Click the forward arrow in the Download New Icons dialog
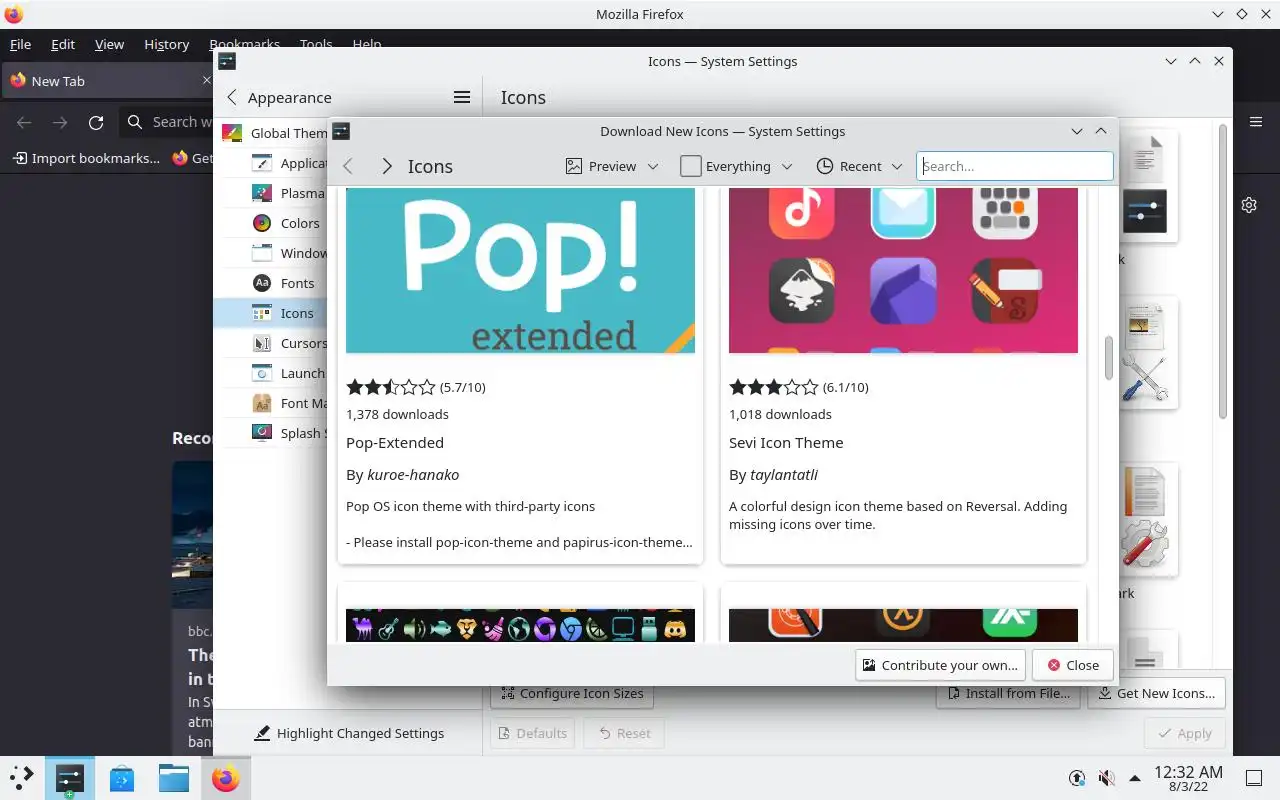1280x800 pixels. coord(387,166)
